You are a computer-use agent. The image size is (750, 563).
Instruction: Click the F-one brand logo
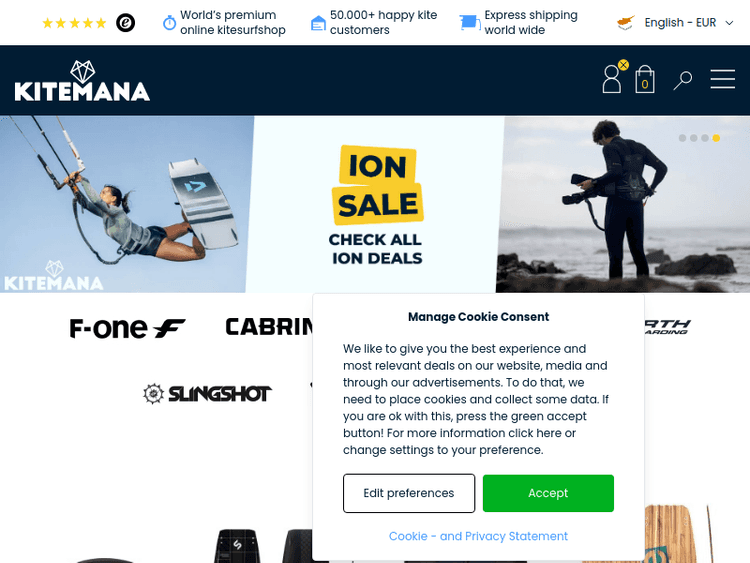coord(127,328)
